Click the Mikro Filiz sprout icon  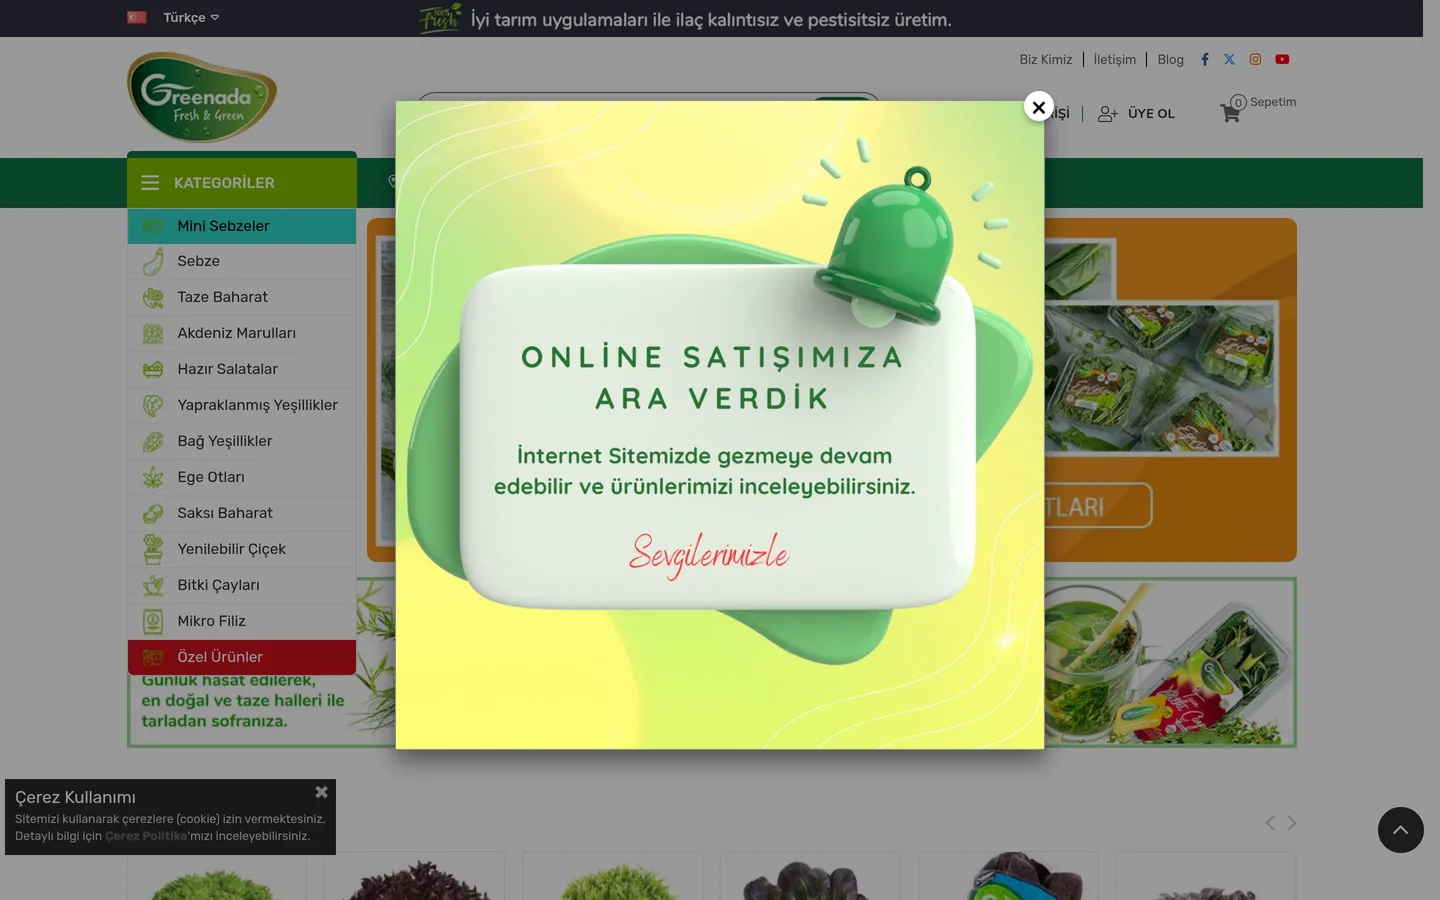[x=153, y=621]
